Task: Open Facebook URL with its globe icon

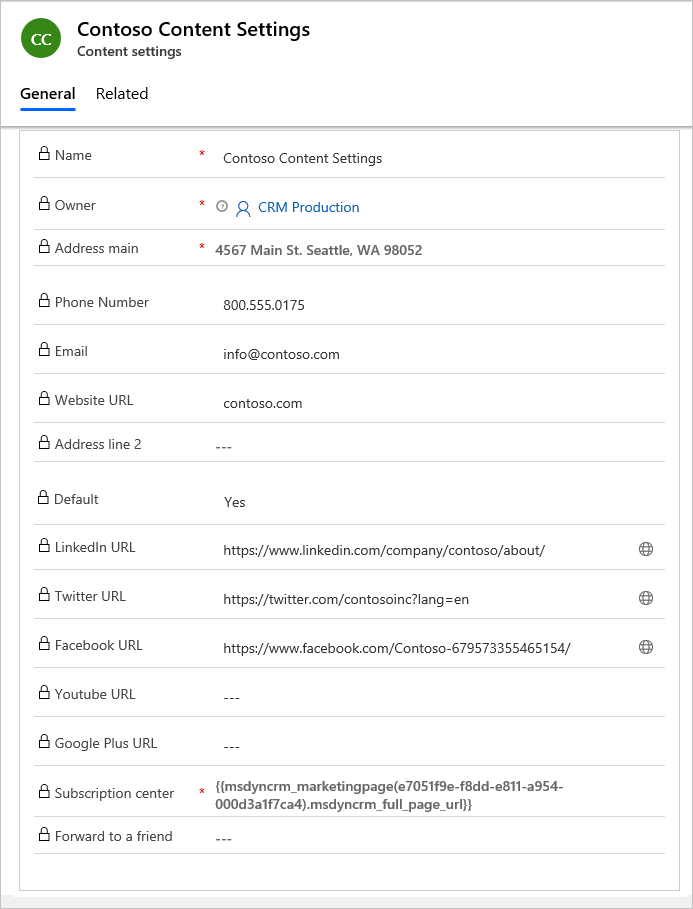Action: tap(645, 647)
